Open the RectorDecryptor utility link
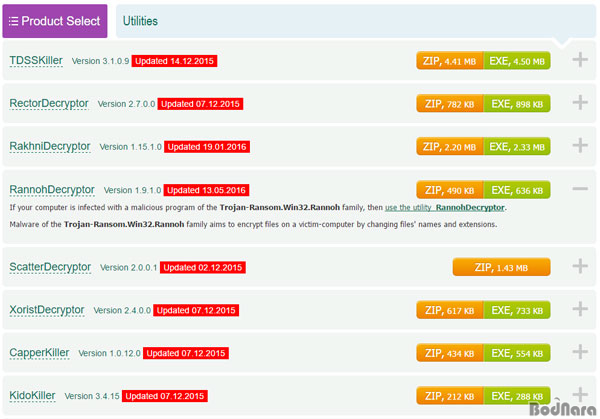Viewport: 600px width, 419px height. coord(49,103)
